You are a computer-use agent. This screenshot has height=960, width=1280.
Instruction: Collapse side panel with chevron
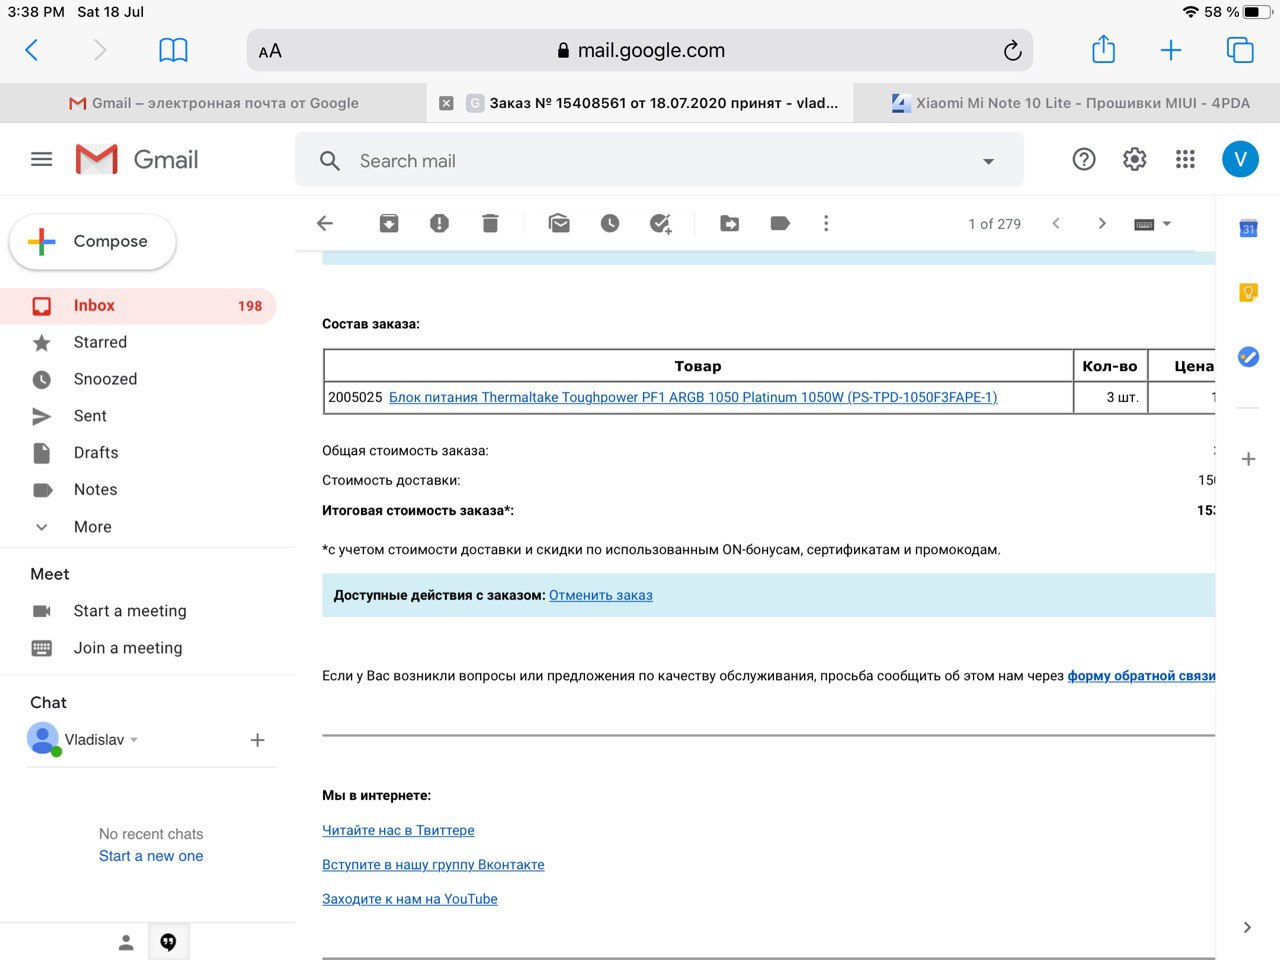pos(1247,927)
